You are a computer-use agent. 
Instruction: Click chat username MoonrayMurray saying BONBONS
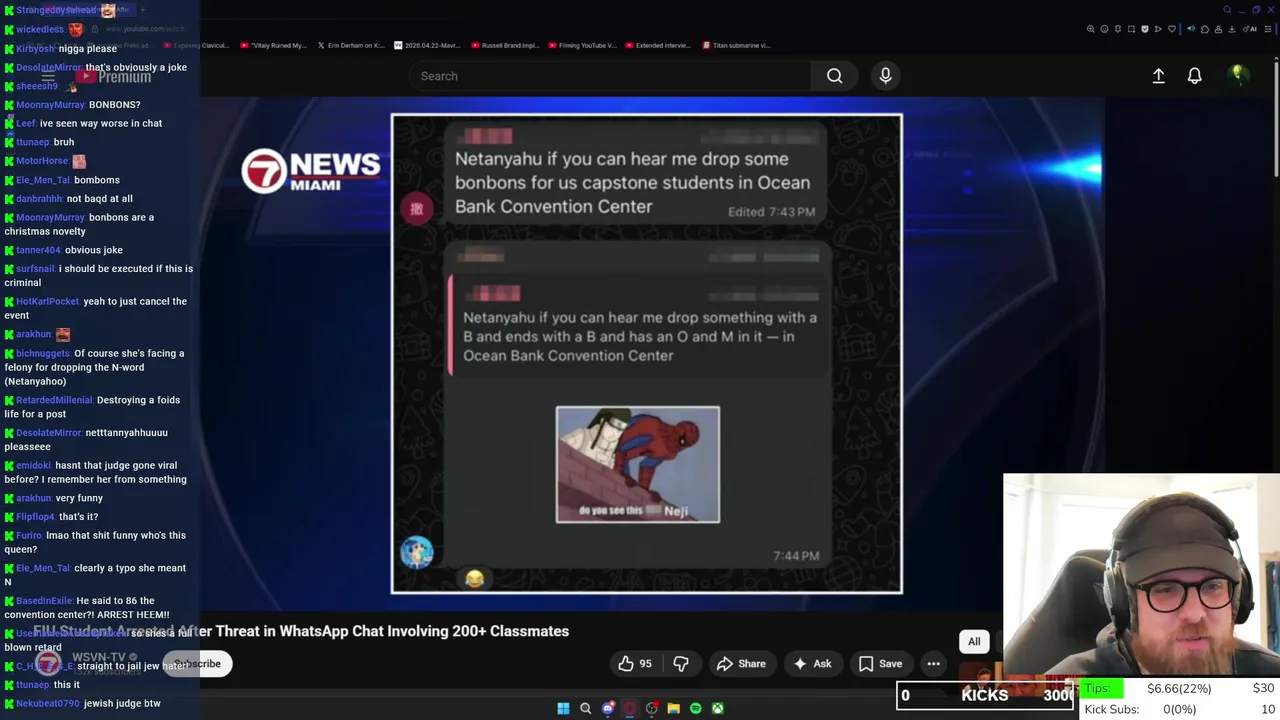click(51, 105)
